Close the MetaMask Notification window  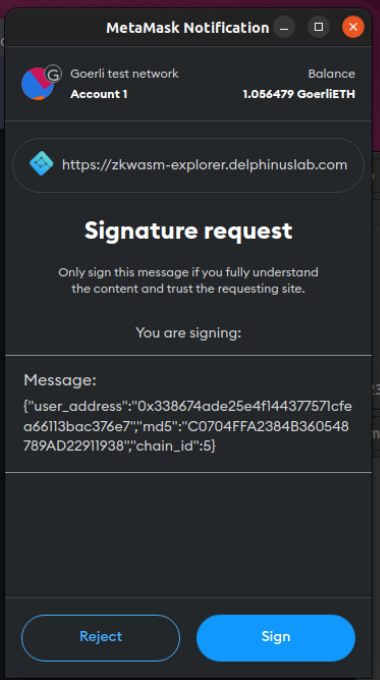click(x=353, y=27)
